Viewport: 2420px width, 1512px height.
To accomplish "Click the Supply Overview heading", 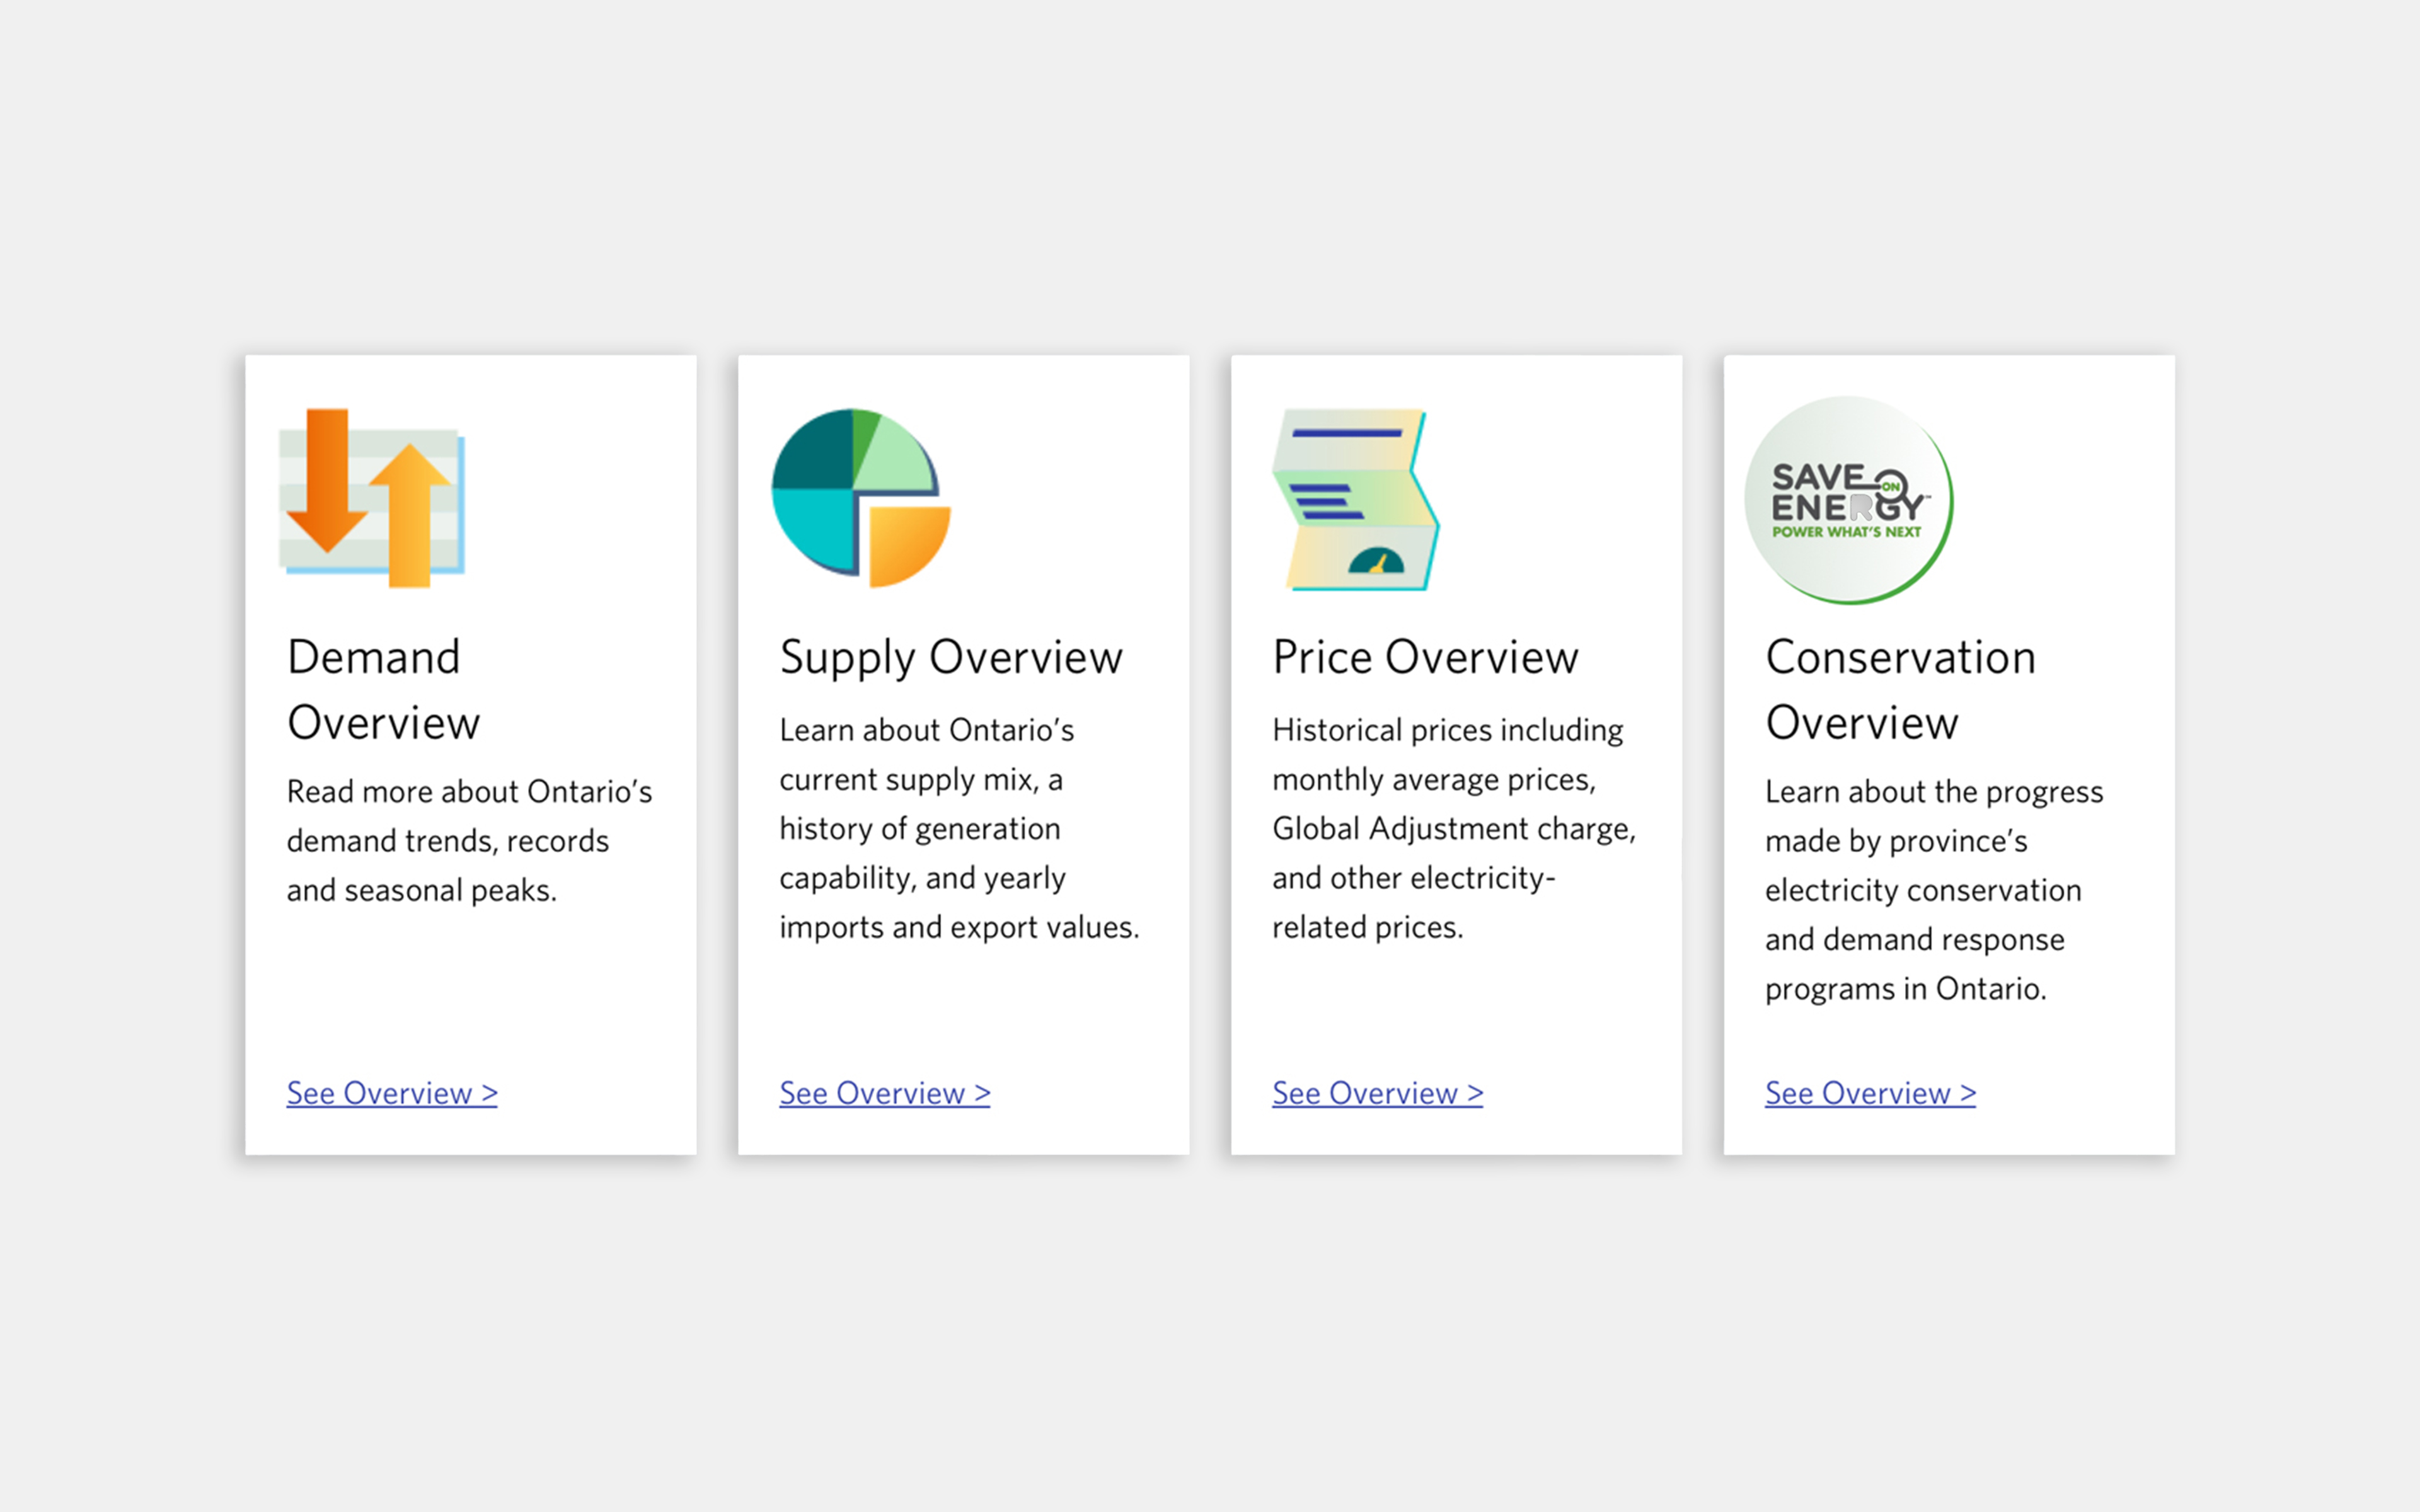I will coord(951,658).
